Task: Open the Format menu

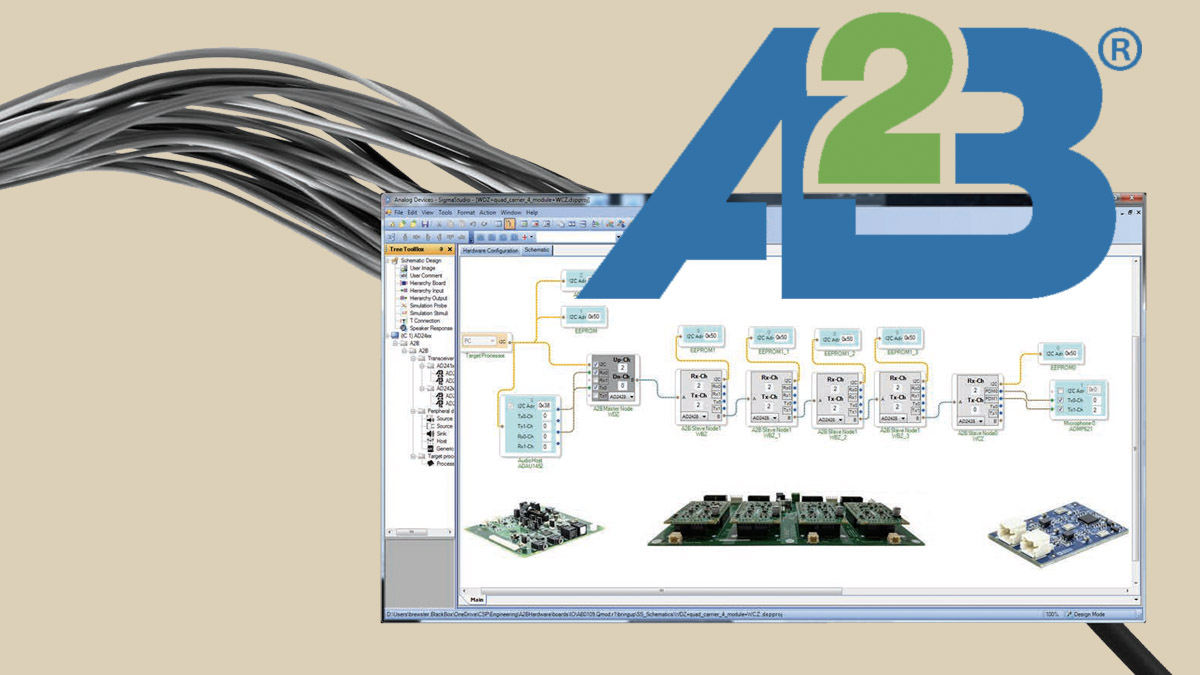Action: click(x=465, y=212)
